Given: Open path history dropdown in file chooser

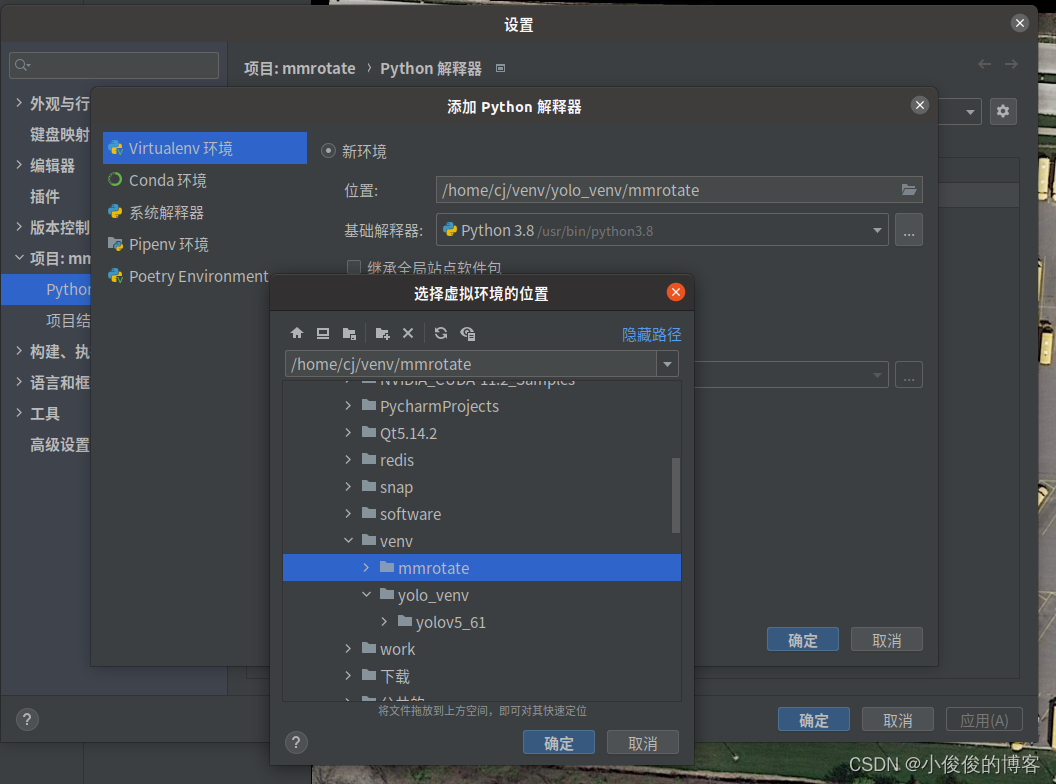Looking at the screenshot, I should point(667,364).
